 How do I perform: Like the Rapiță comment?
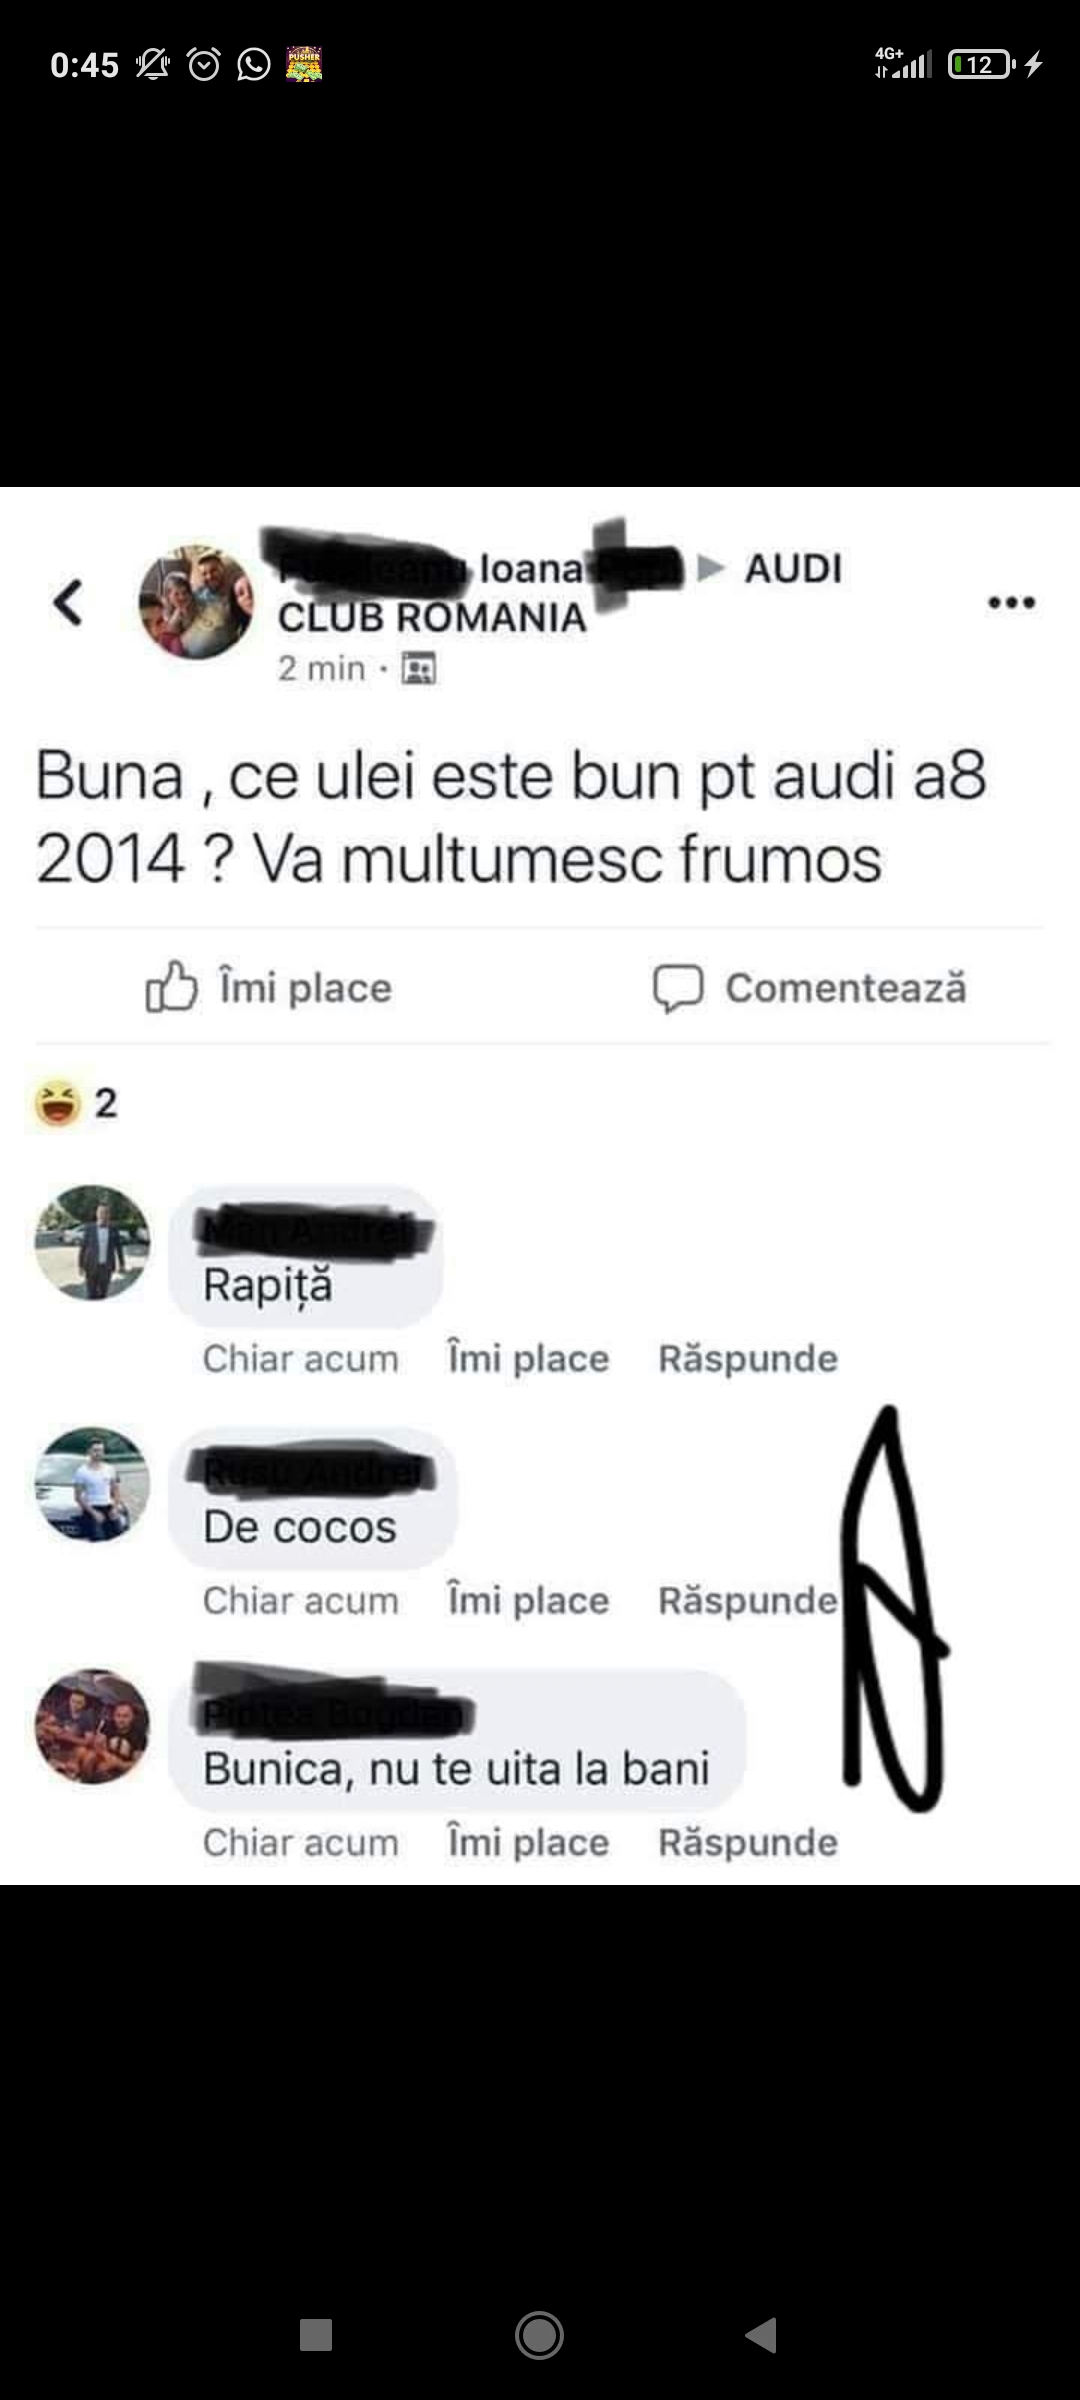point(528,1359)
